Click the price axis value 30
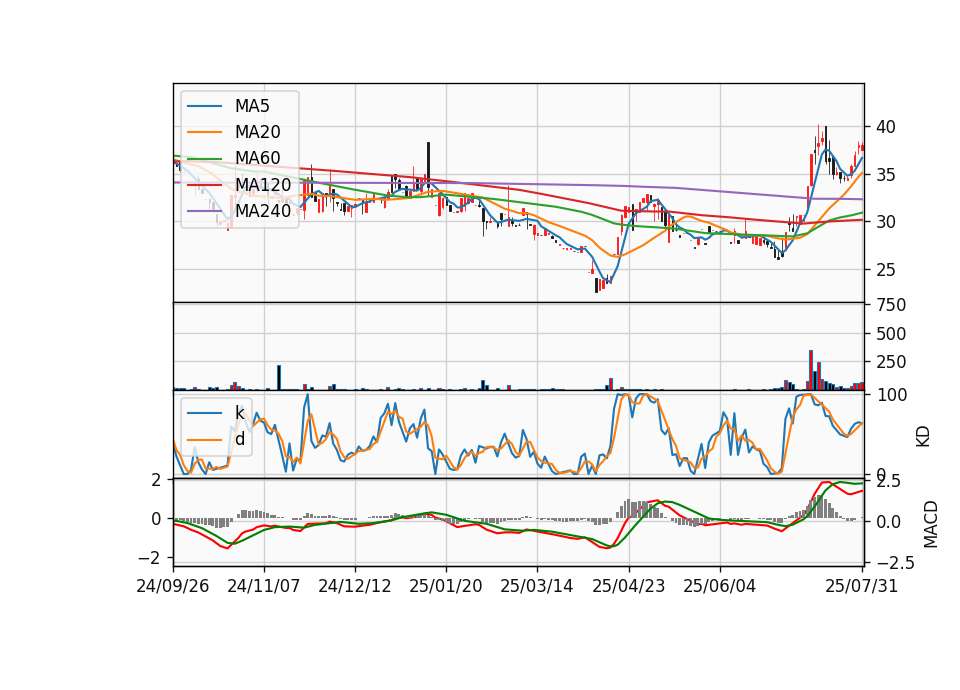Viewport: 960px width, 690px height. (886, 222)
